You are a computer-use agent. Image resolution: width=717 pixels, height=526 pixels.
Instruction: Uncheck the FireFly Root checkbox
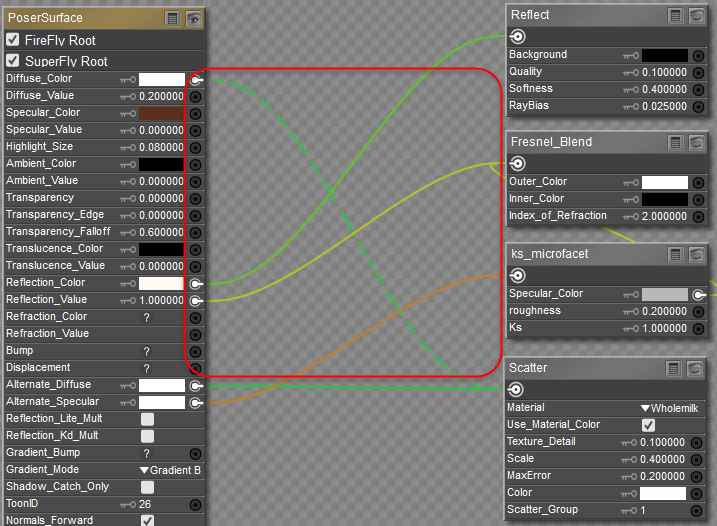point(13,40)
